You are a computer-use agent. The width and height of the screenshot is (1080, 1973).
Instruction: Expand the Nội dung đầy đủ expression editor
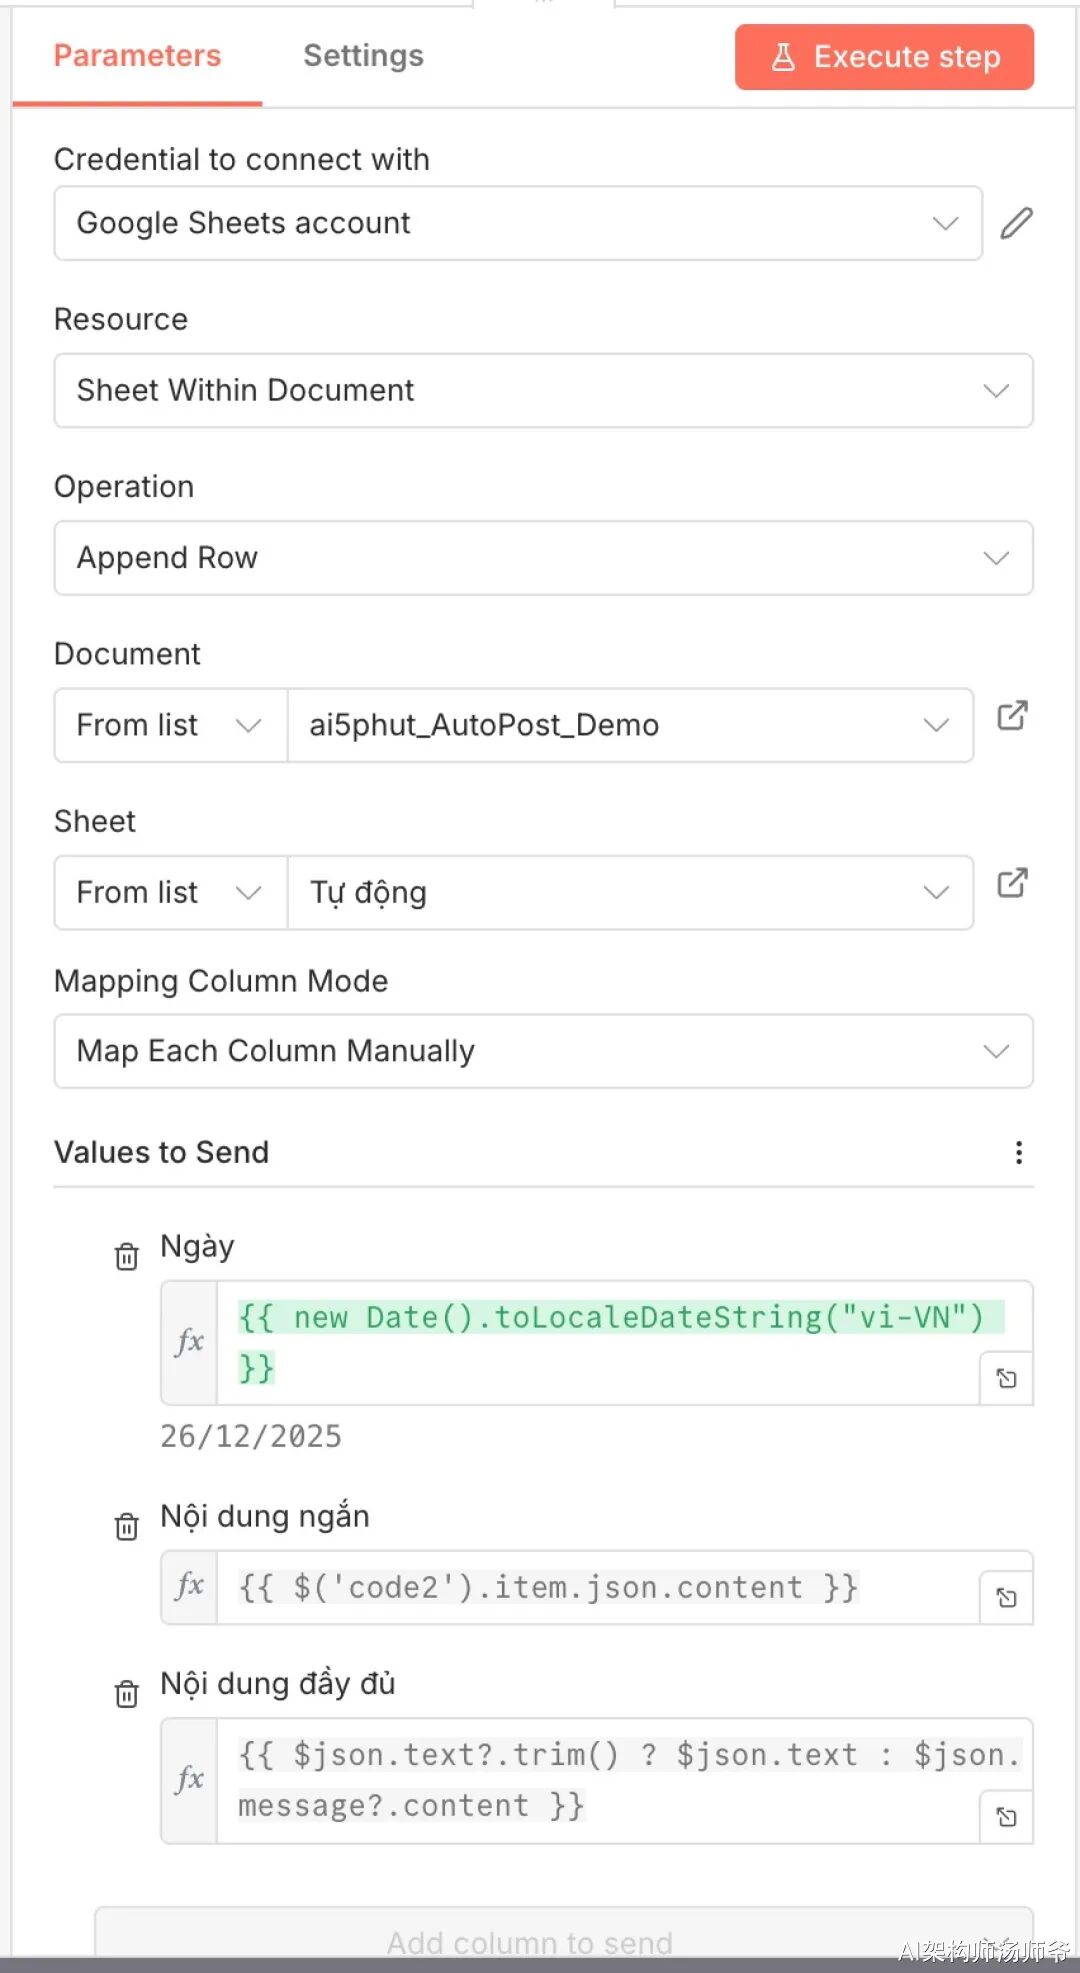pyautogui.click(x=1006, y=1817)
